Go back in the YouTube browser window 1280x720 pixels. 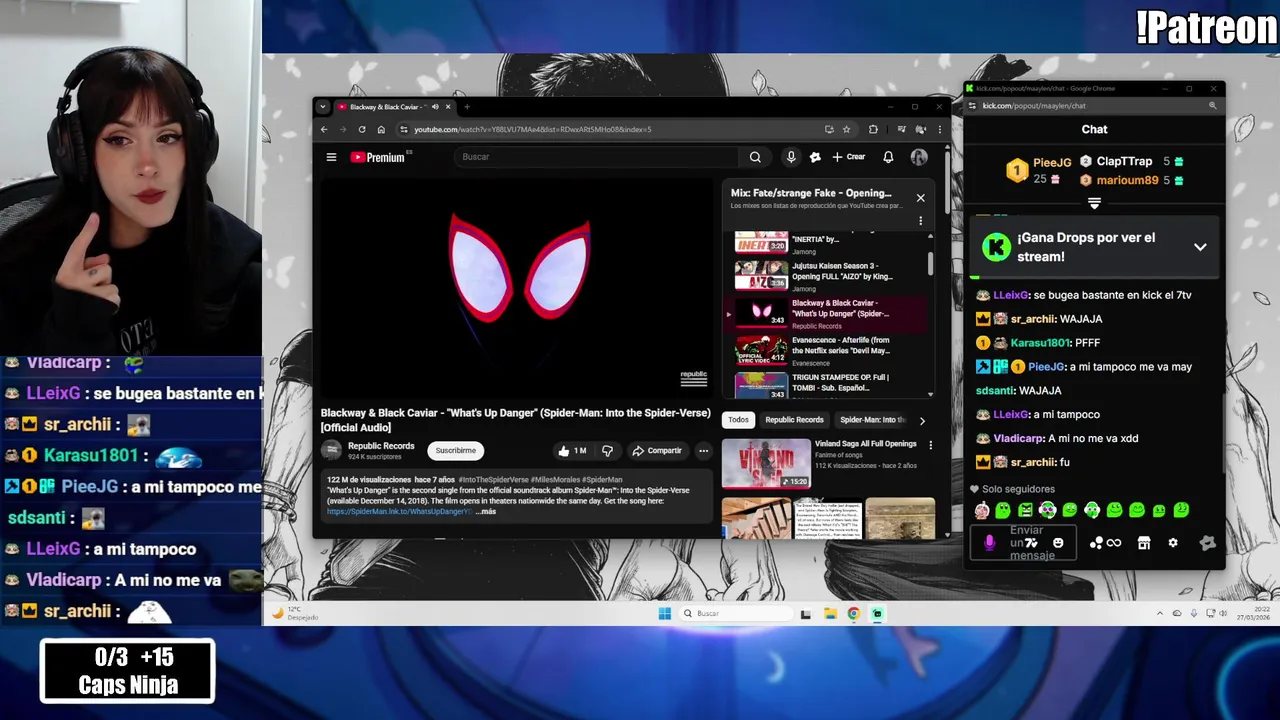[324, 129]
